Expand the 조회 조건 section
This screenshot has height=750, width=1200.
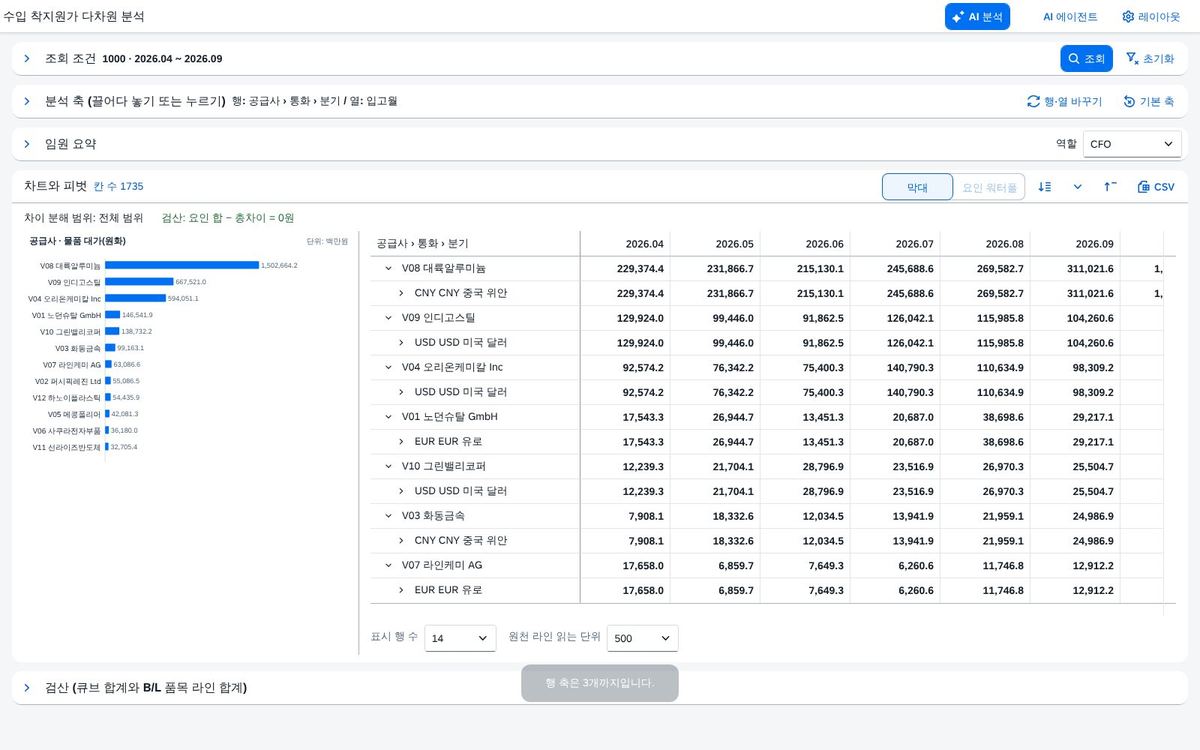[27, 59]
